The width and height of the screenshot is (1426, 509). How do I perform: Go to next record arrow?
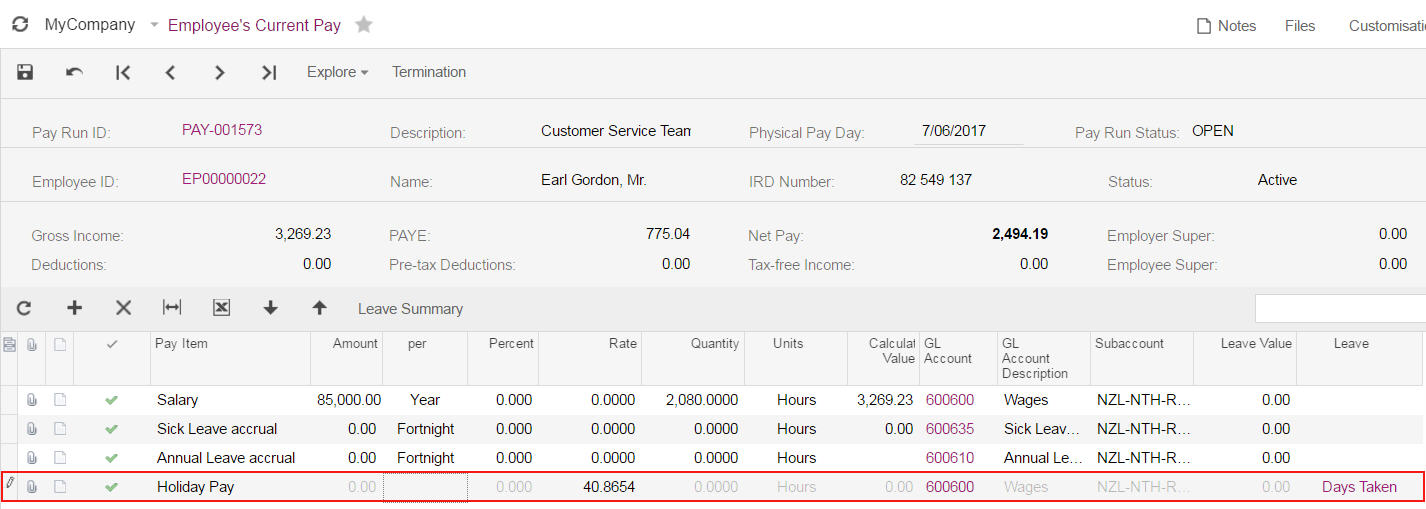pos(220,72)
